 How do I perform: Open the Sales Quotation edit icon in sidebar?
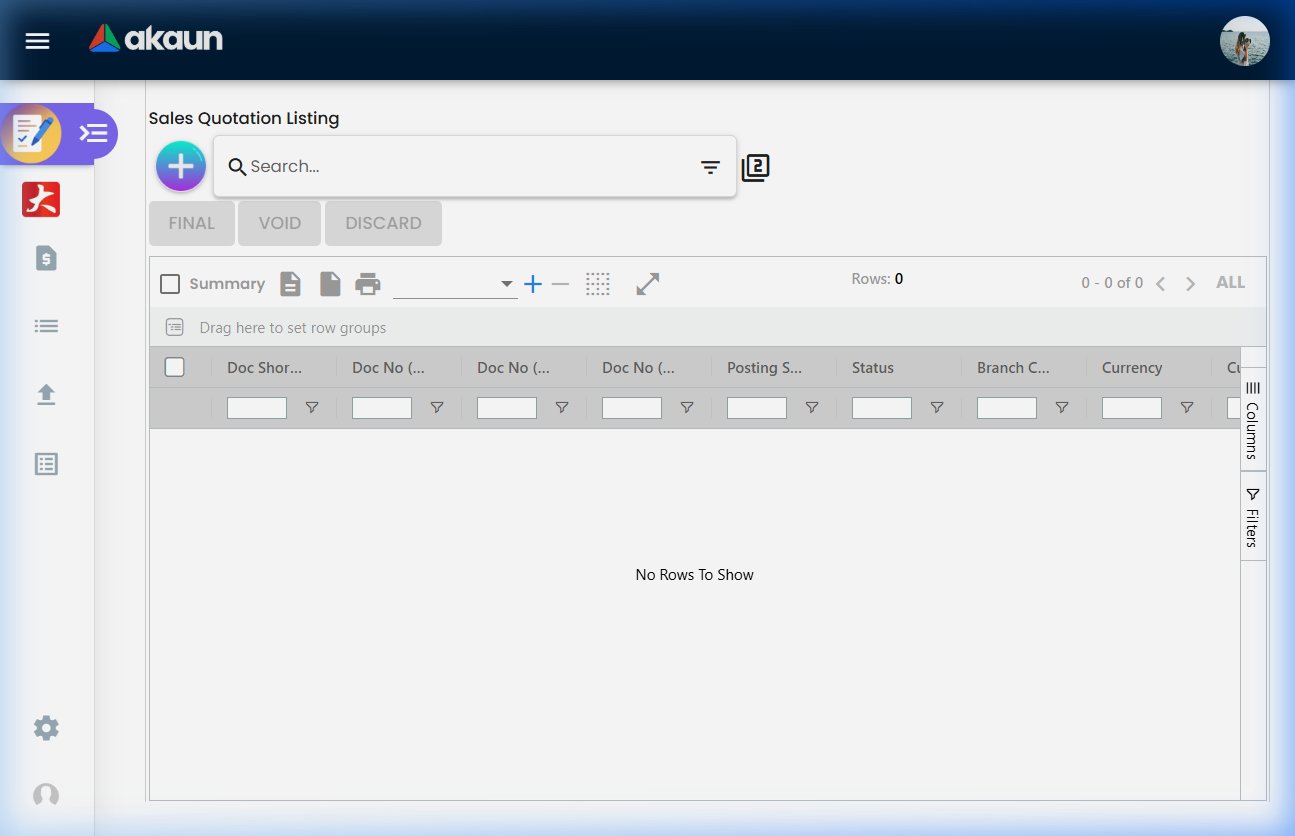pyautogui.click(x=33, y=133)
